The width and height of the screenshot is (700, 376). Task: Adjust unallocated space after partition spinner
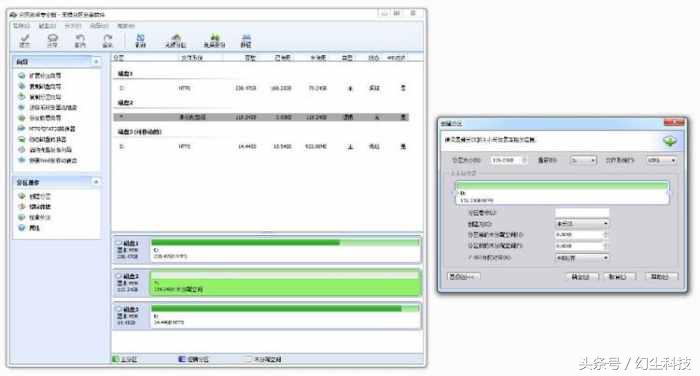point(606,246)
